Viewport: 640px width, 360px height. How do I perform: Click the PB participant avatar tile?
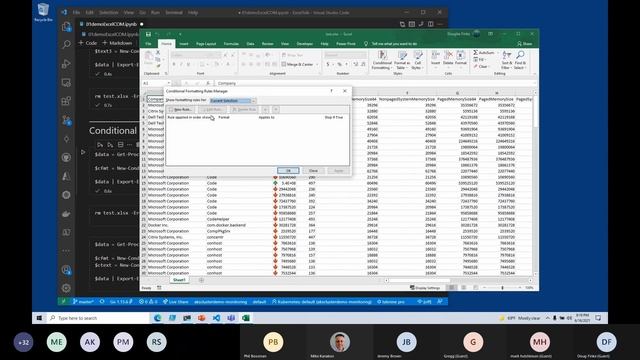coord(273,342)
